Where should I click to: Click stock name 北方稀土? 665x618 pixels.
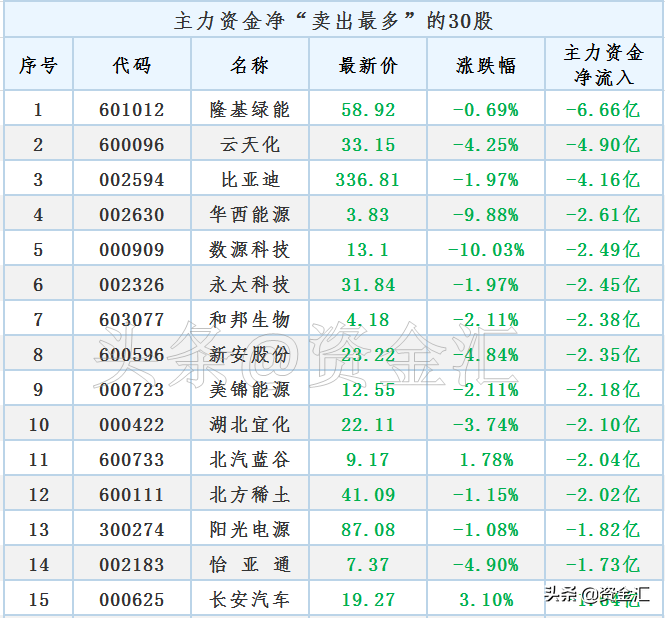pyautogui.click(x=250, y=495)
